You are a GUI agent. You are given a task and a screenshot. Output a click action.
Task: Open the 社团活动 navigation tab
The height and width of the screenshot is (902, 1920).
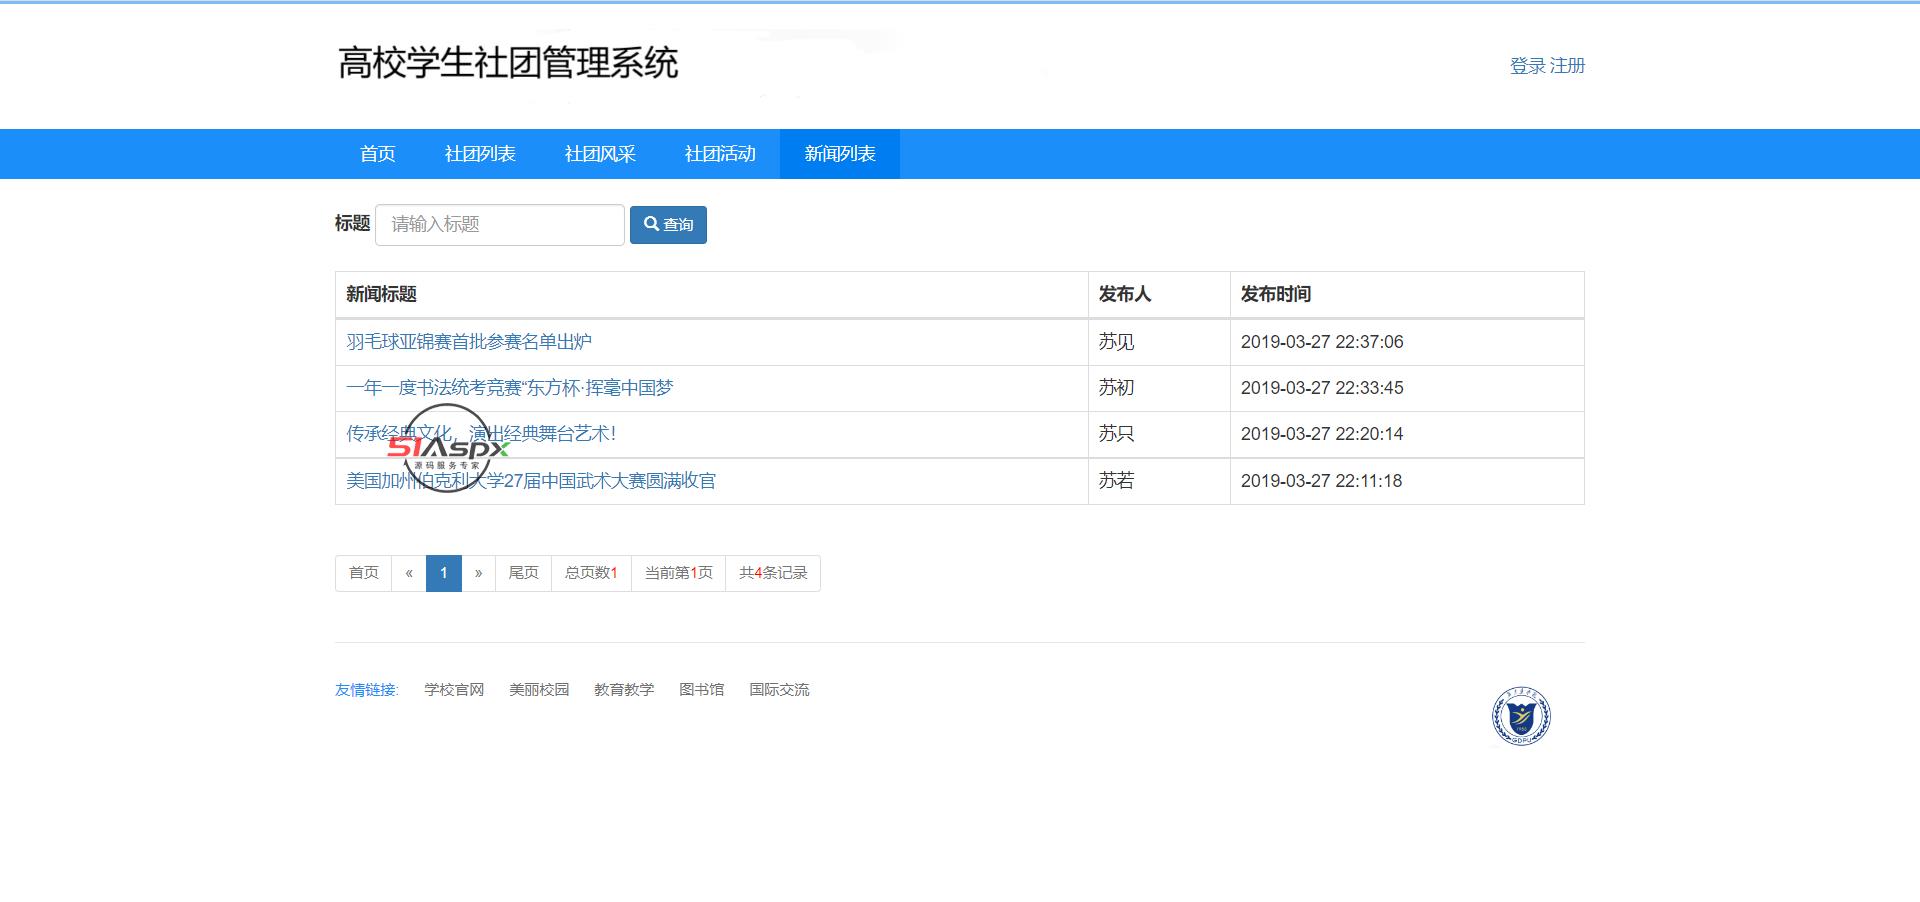[x=720, y=154]
